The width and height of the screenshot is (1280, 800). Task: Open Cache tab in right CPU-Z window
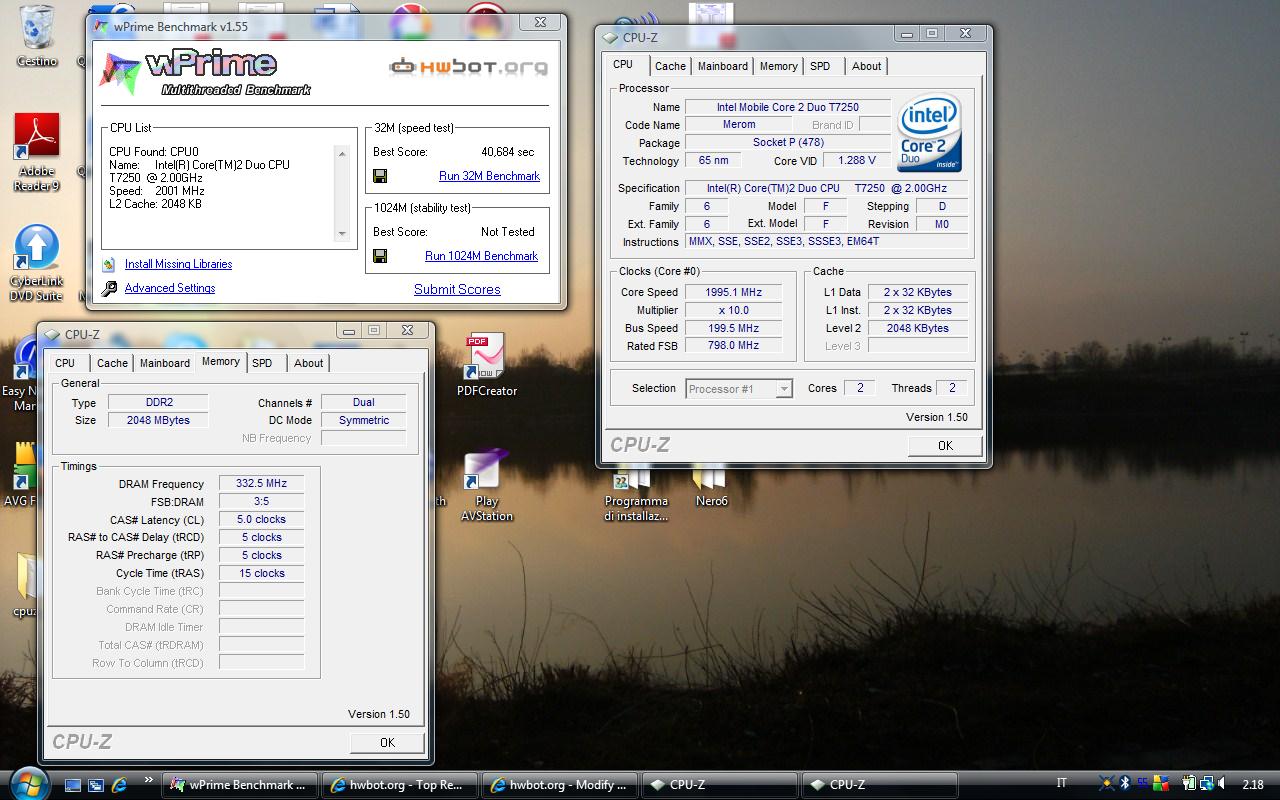coord(670,66)
